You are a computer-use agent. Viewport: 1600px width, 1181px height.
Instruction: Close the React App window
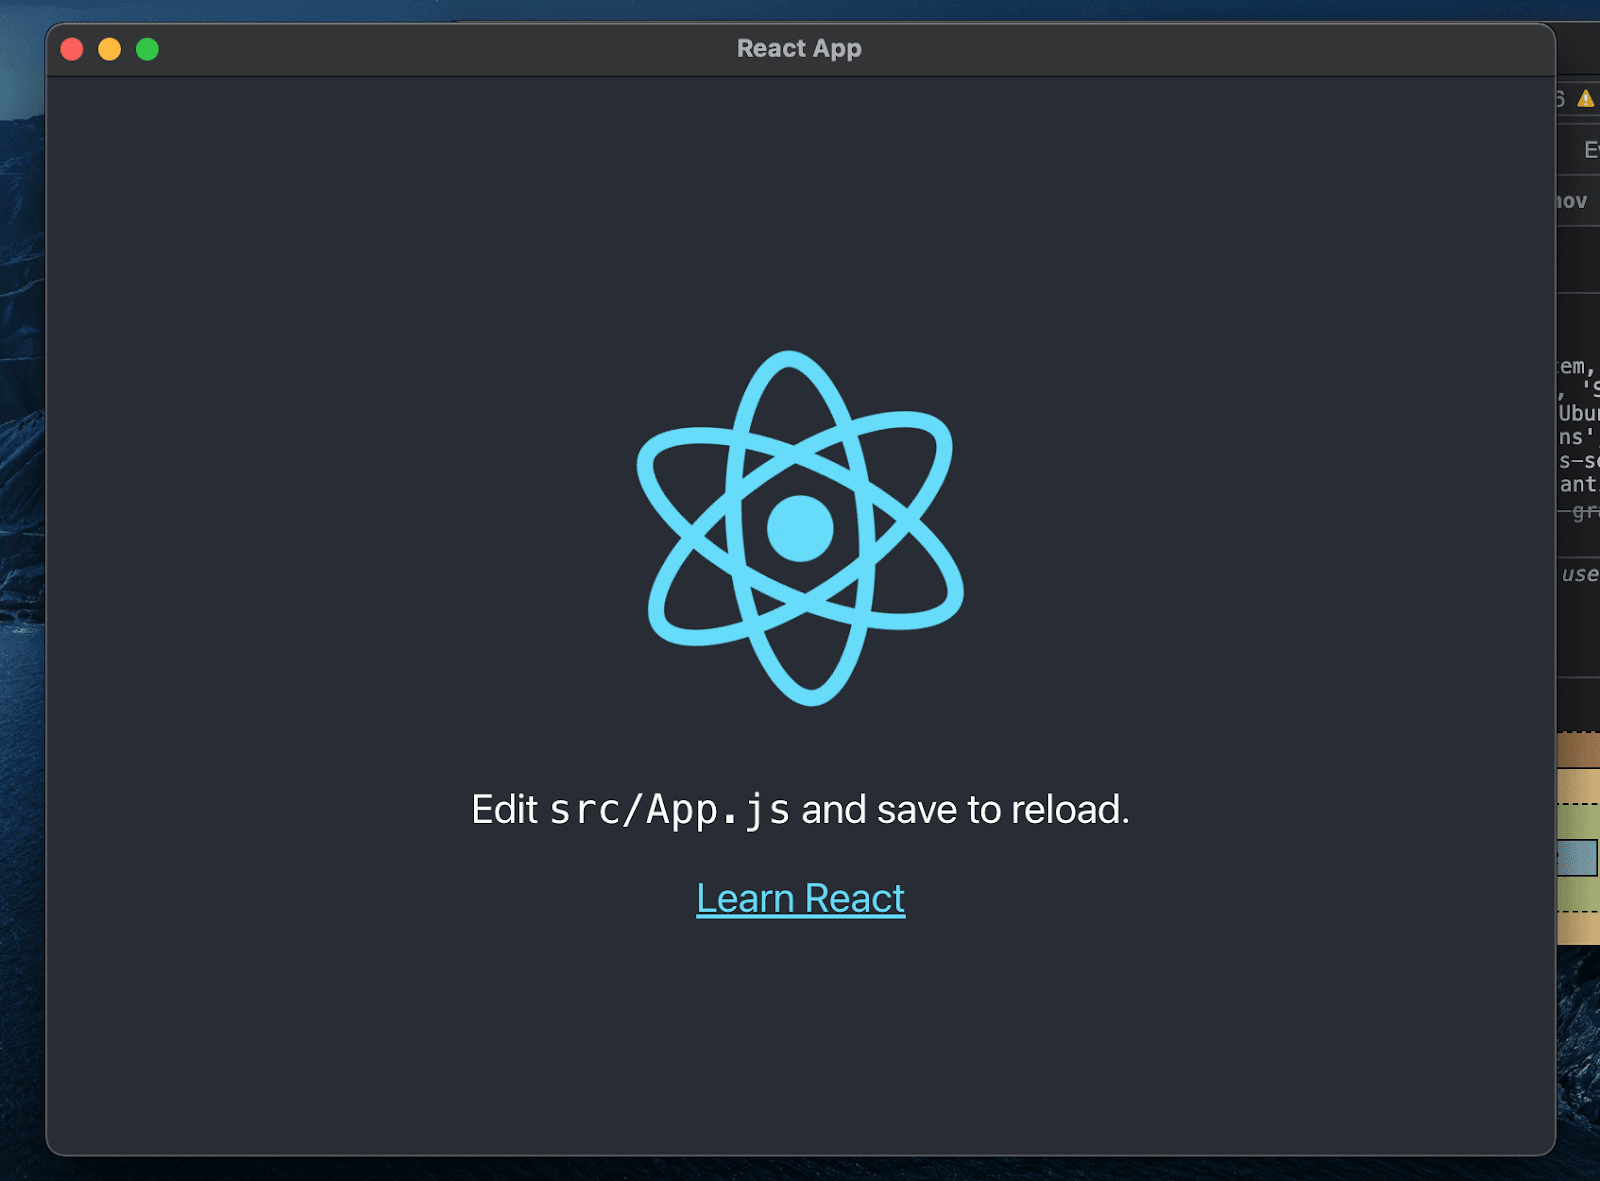[x=72, y=49]
